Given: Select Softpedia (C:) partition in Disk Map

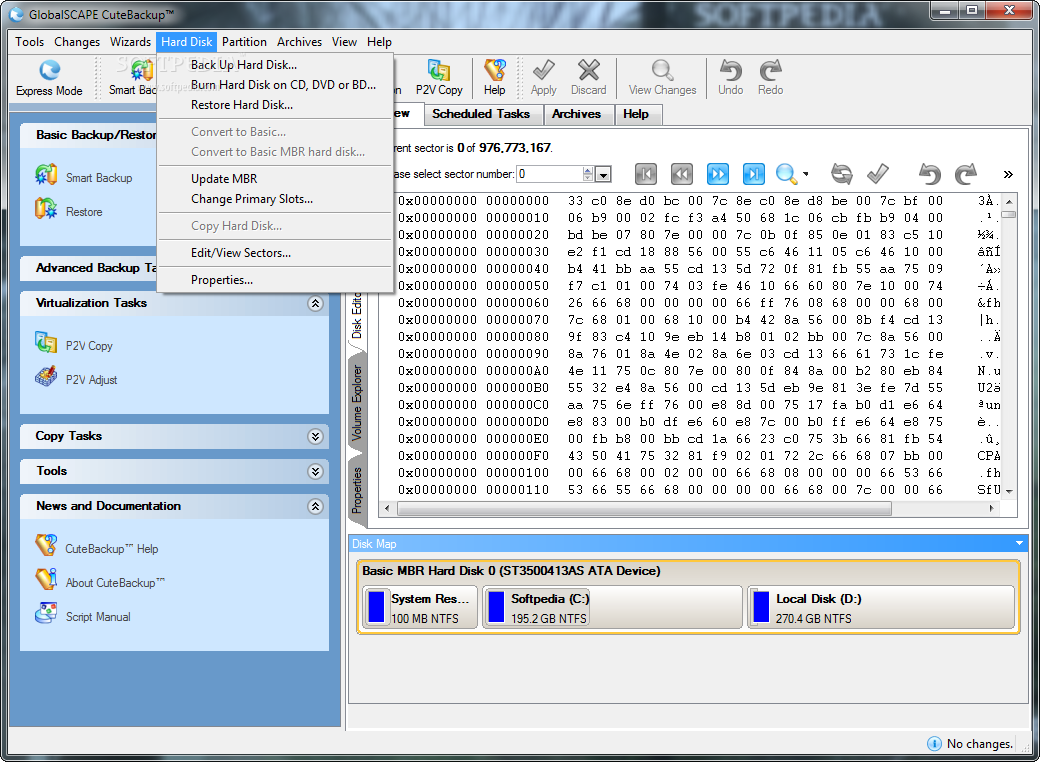Looking at the screenshot, I should [612, 607].
